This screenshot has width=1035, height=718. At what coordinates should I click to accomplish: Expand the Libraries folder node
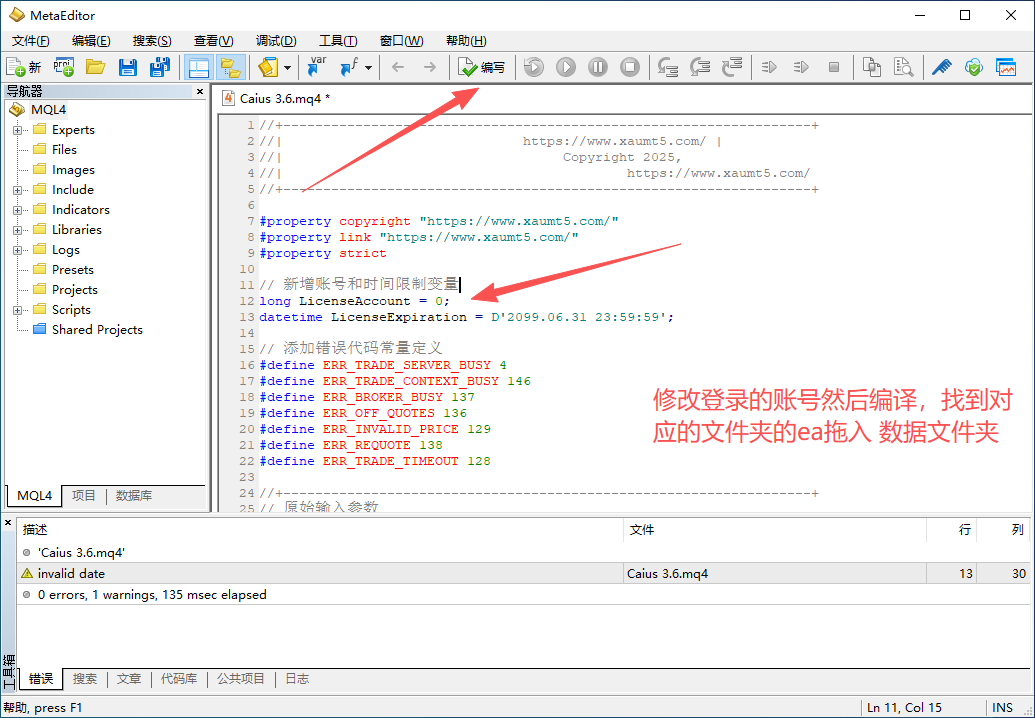click(17, 230)
